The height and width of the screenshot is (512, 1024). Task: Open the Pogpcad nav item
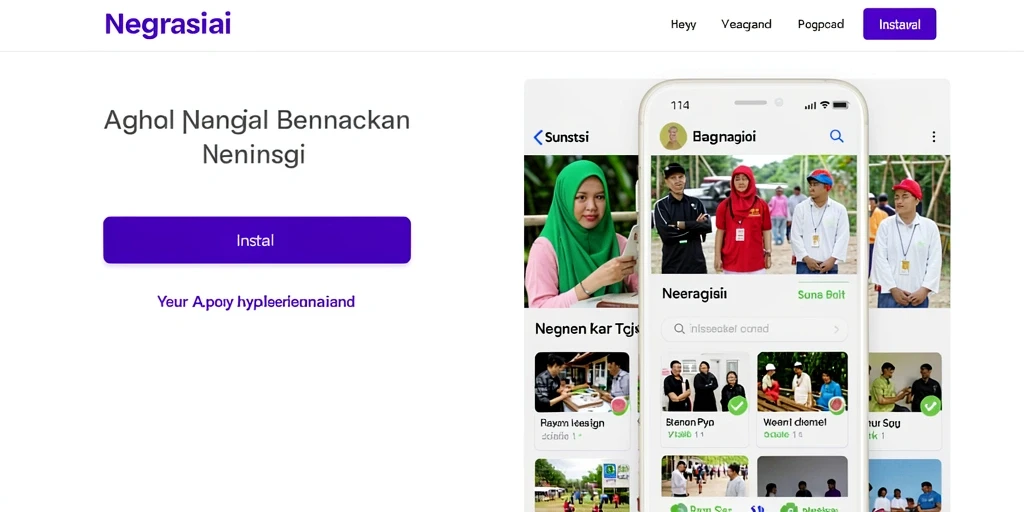click(820, 25)
